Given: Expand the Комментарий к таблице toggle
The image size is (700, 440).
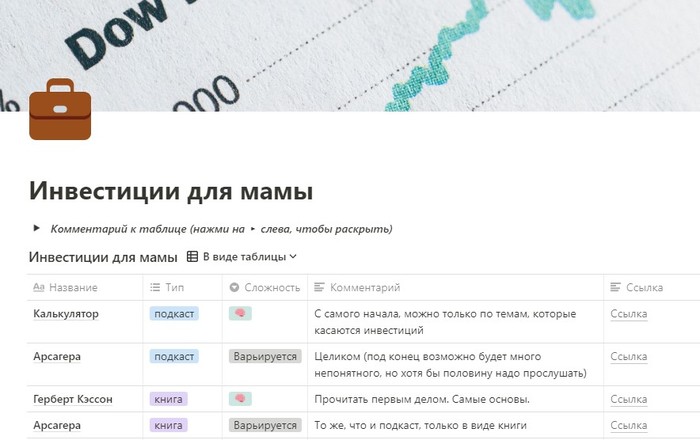Looking at the screenshot, I should (37, 228).
